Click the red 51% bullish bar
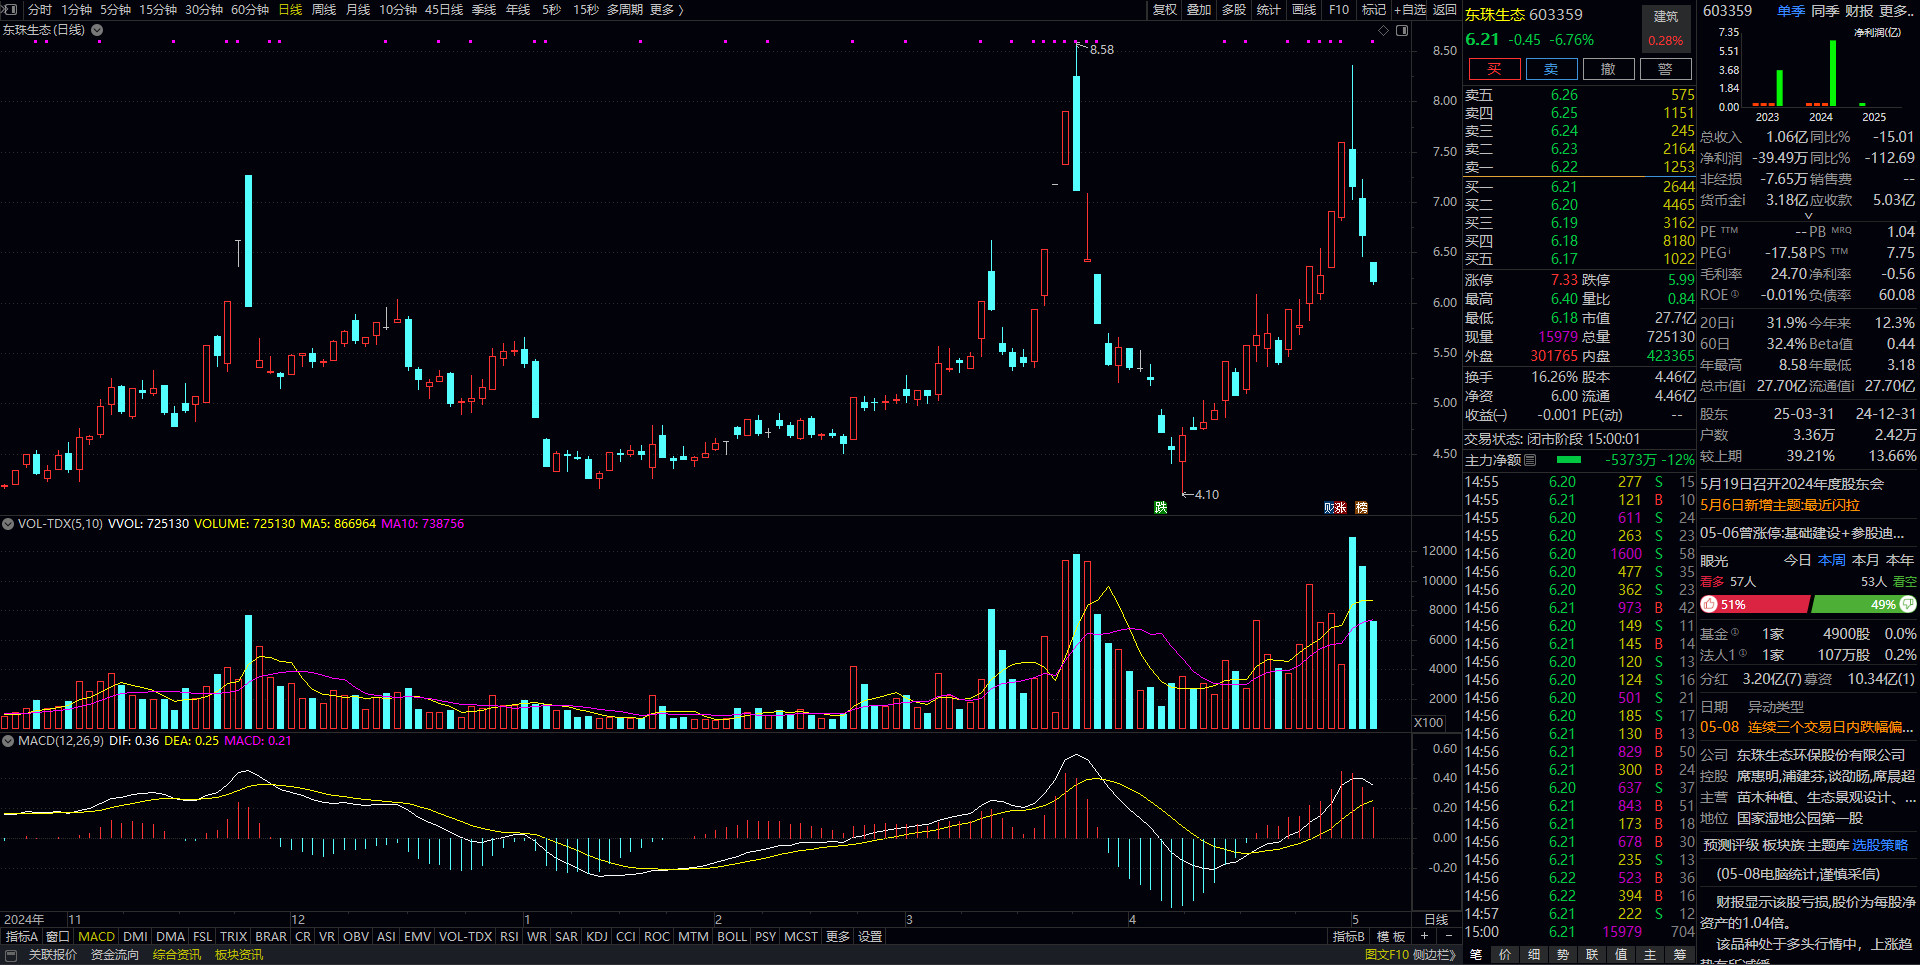 pos(1754,604)
